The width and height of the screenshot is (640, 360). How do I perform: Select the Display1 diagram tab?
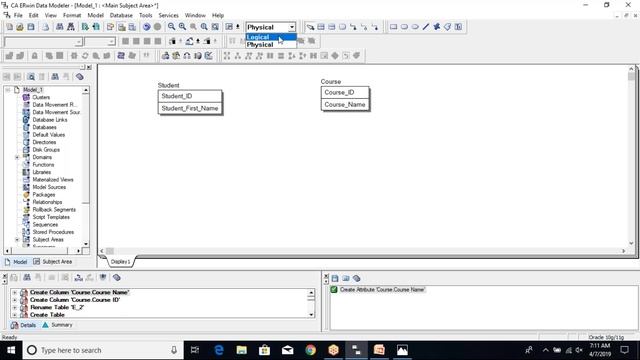click(x=120, y=262)
